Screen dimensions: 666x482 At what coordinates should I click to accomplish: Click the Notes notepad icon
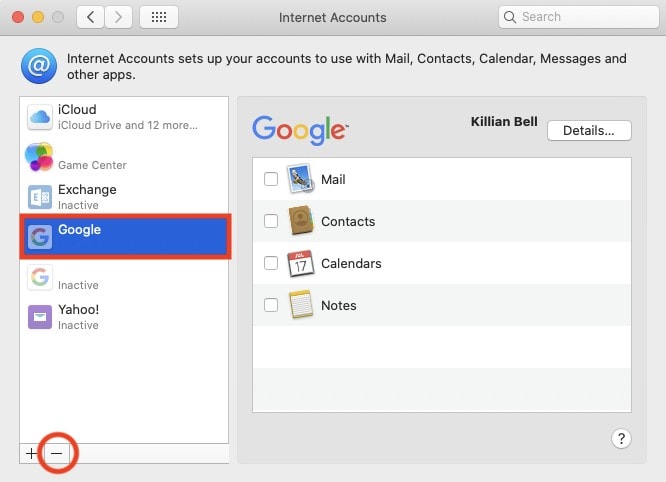[300, 305]
